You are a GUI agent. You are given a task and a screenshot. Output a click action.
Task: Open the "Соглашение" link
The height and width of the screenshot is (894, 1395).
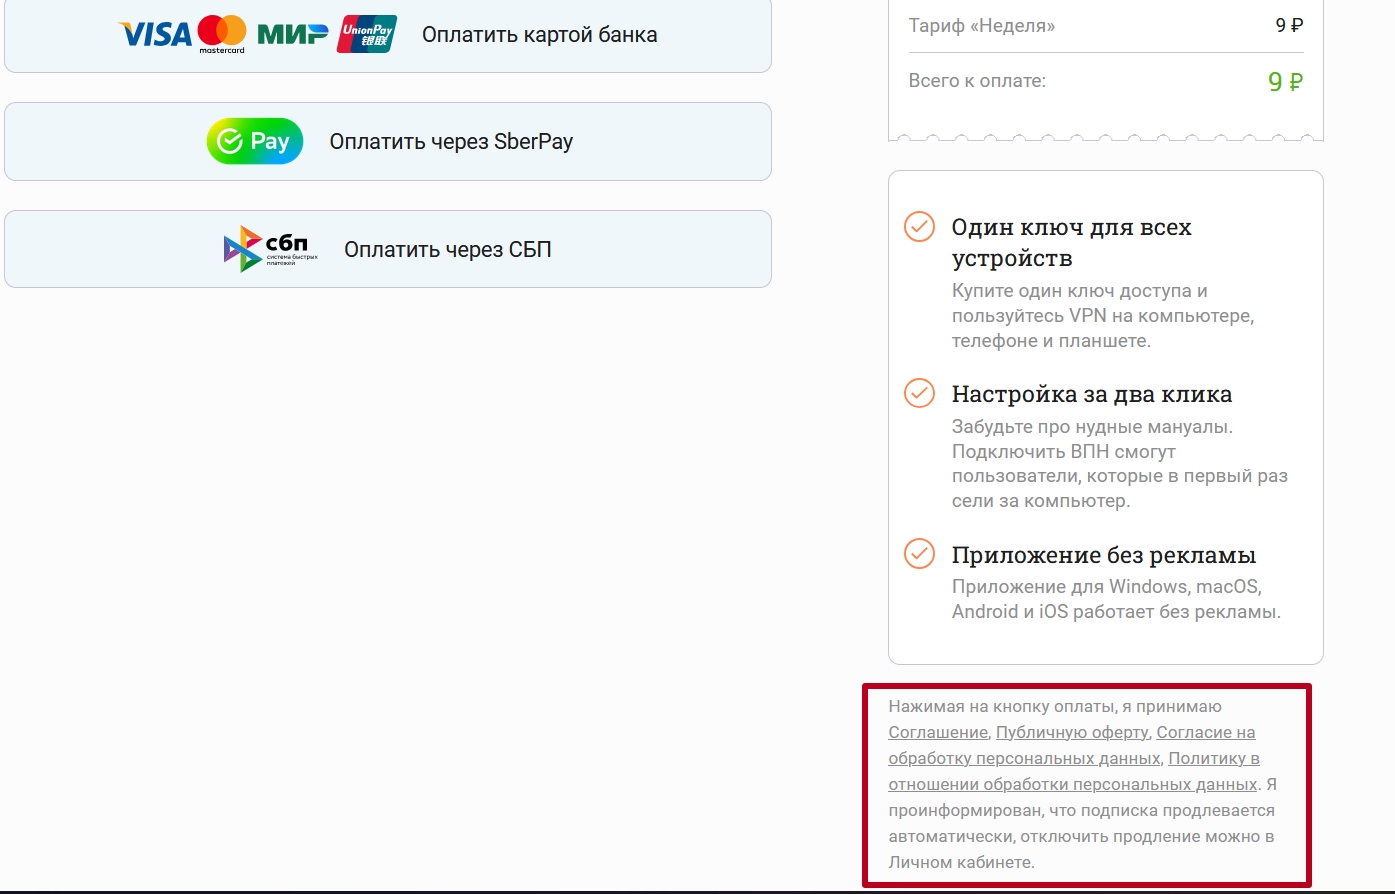point(938,733)
